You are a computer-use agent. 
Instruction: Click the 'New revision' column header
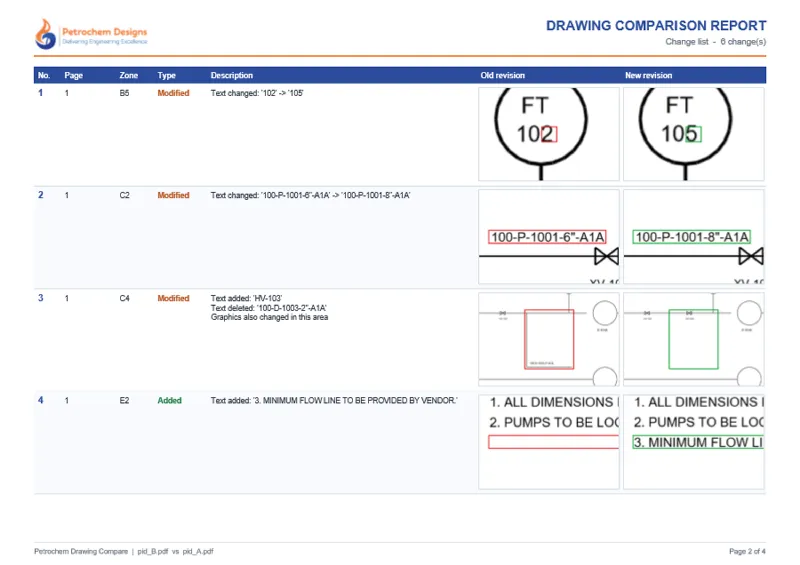pos(648,76)
